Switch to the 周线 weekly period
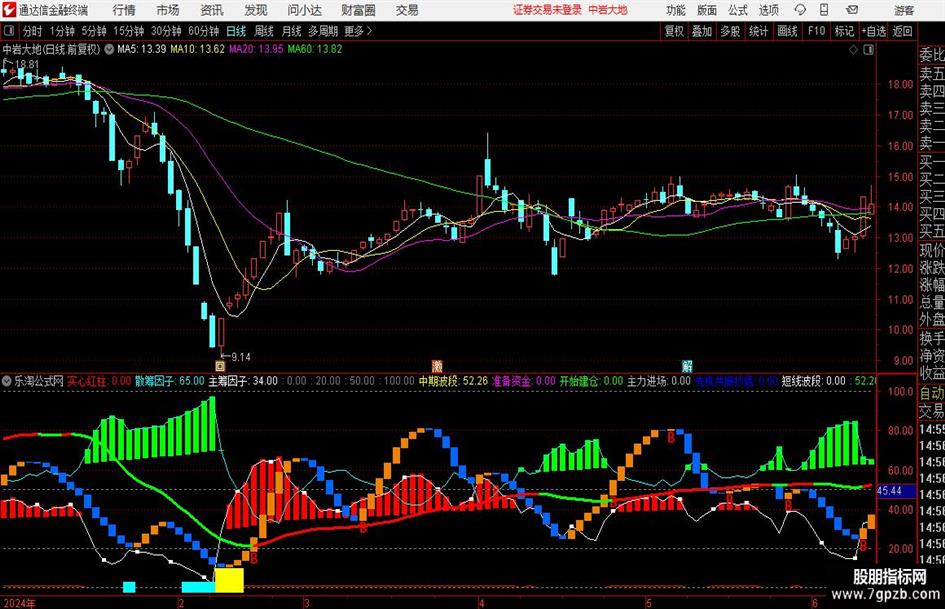The height and width of the screenshot is (609, 945). click(263, 31)
